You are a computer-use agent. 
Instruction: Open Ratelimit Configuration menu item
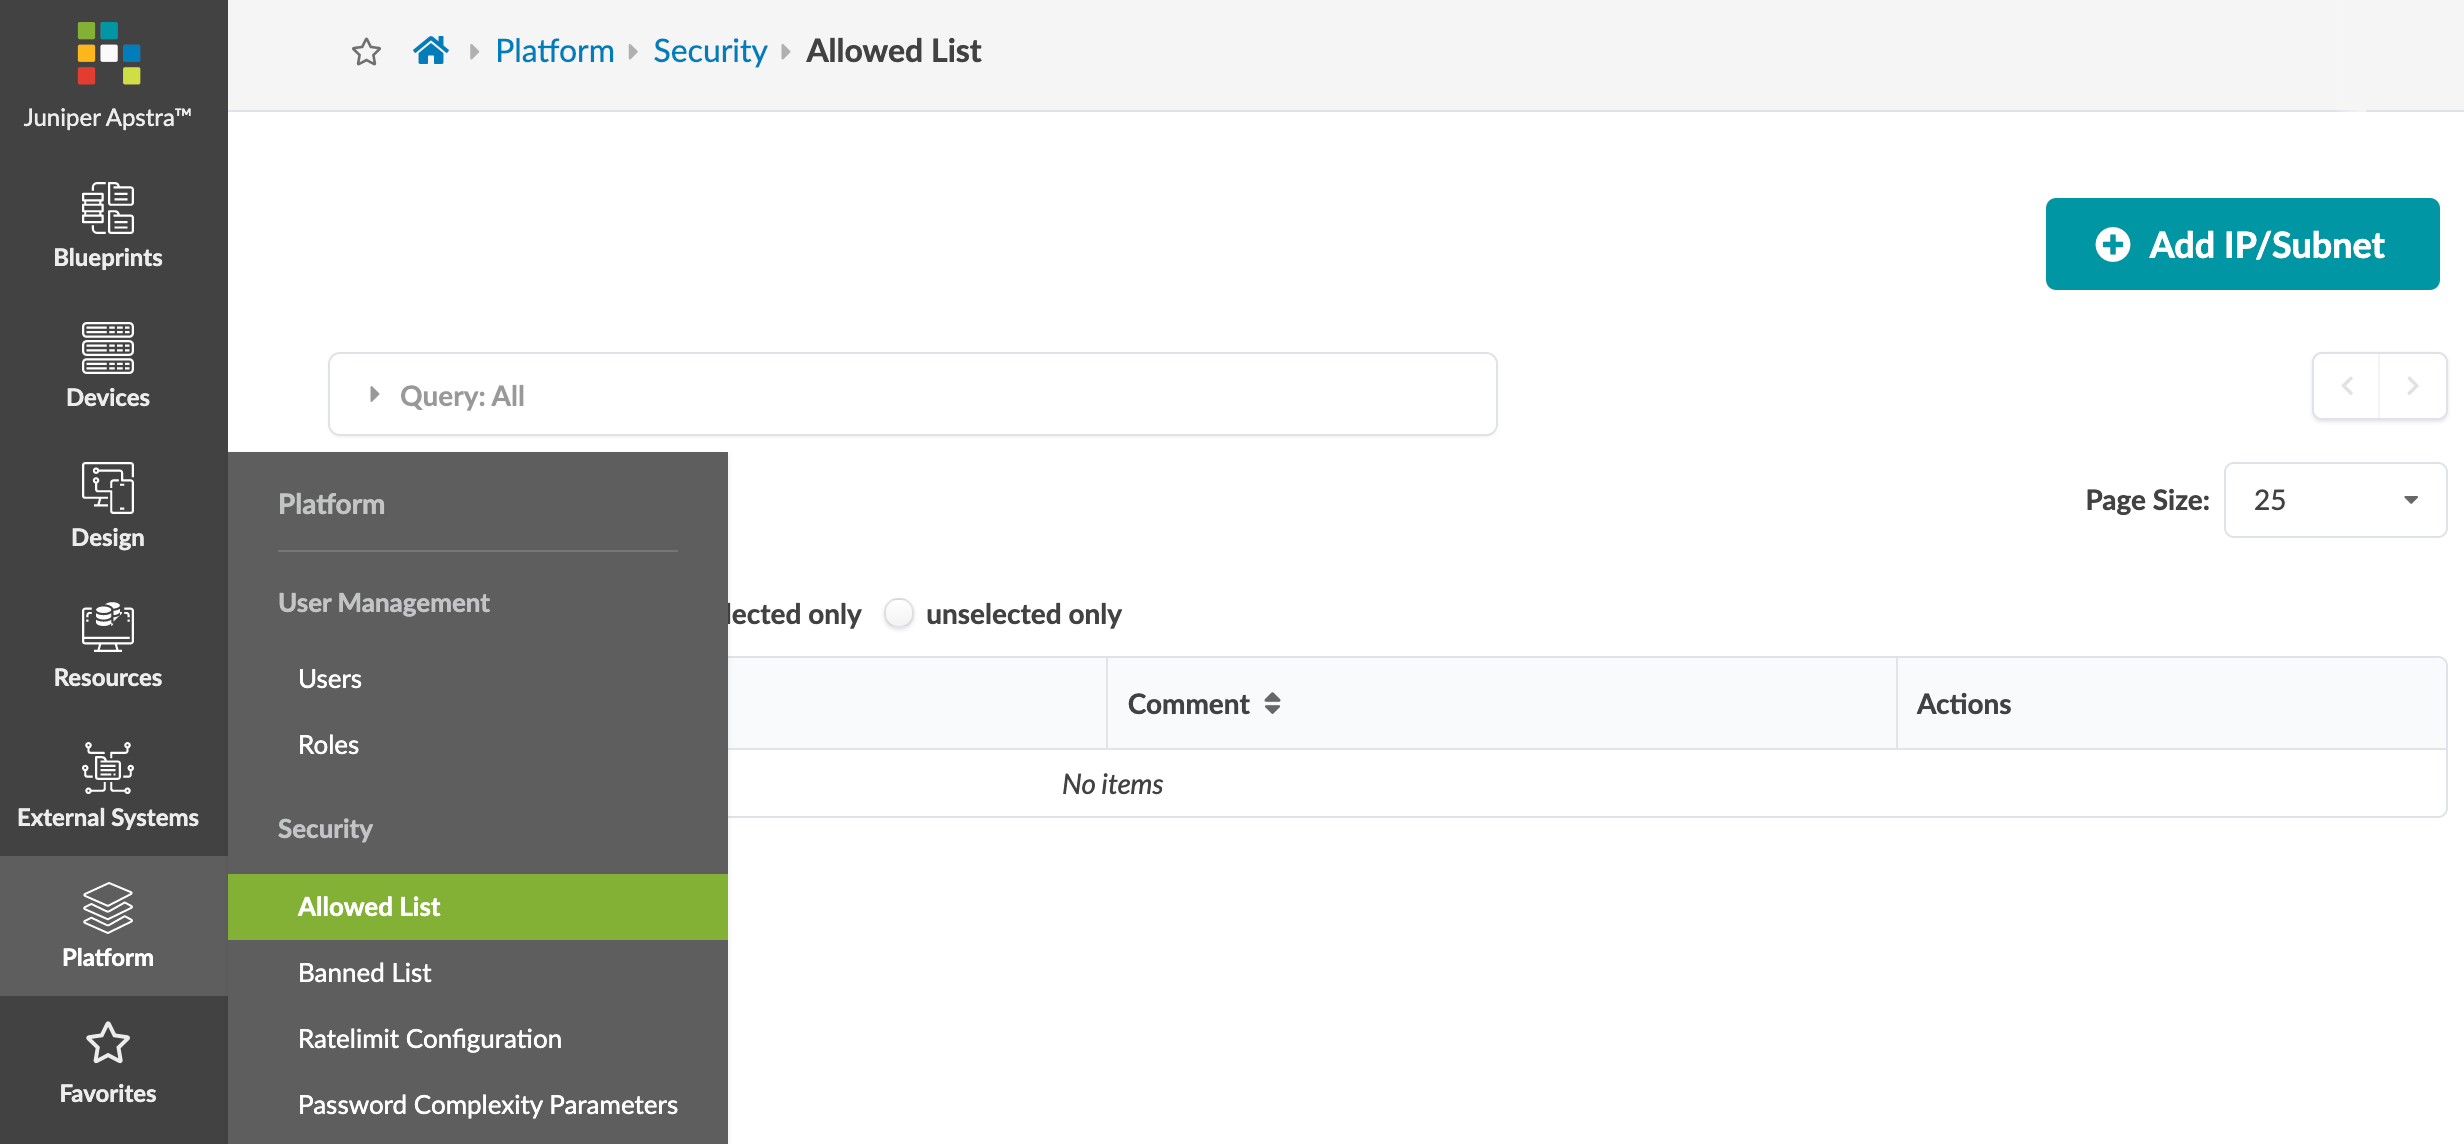pos(430,1039)
